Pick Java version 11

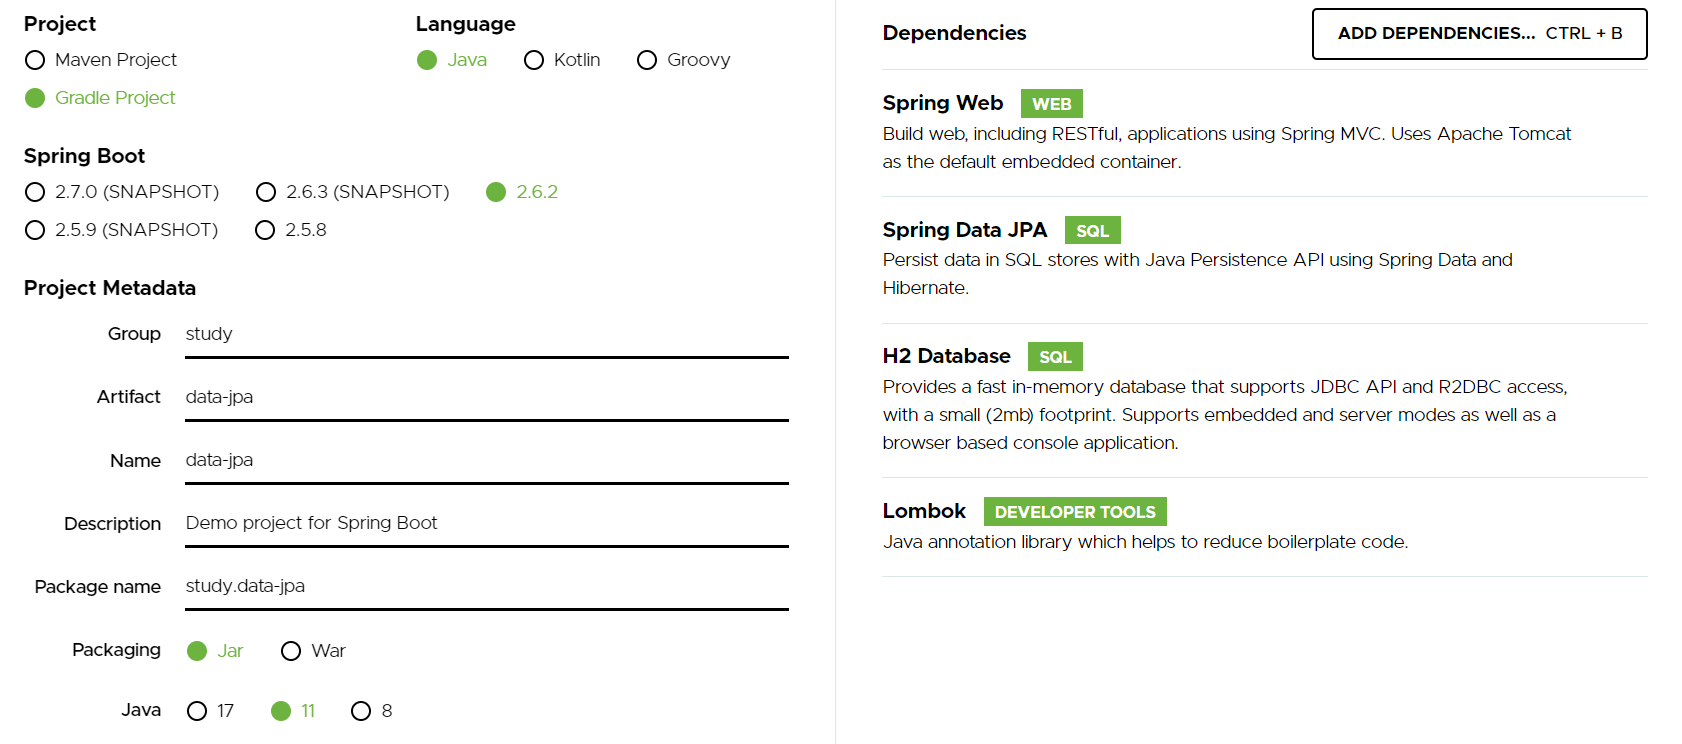pos(293,711)
